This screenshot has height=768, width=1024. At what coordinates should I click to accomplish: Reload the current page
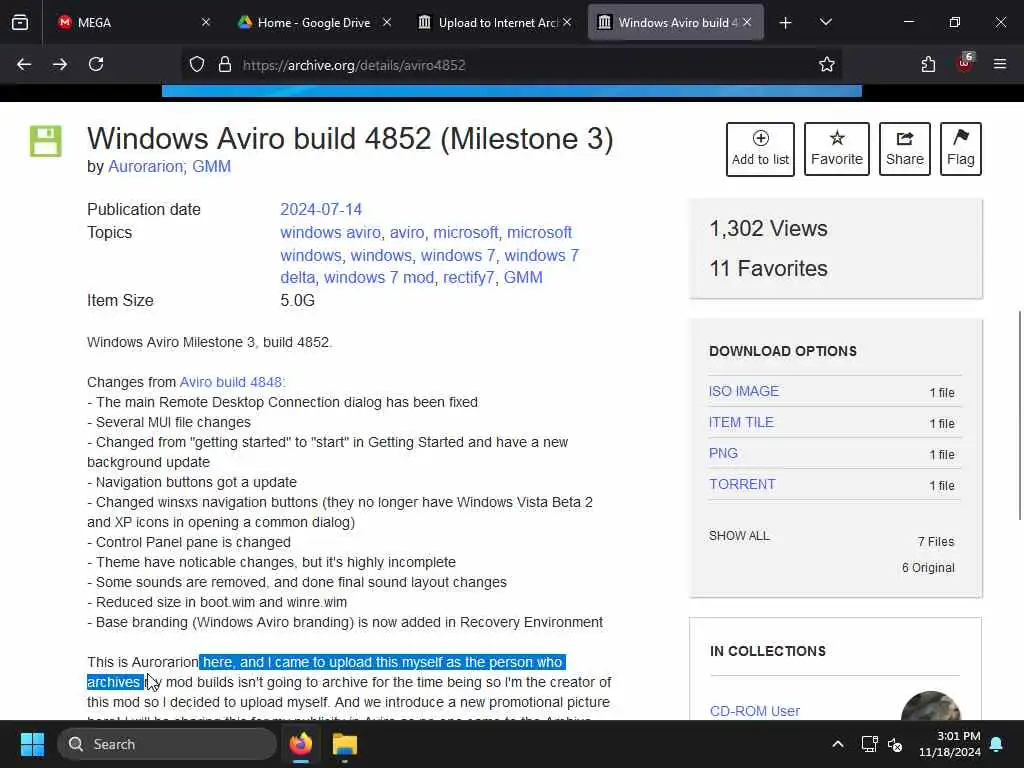[x=96, y=64]
